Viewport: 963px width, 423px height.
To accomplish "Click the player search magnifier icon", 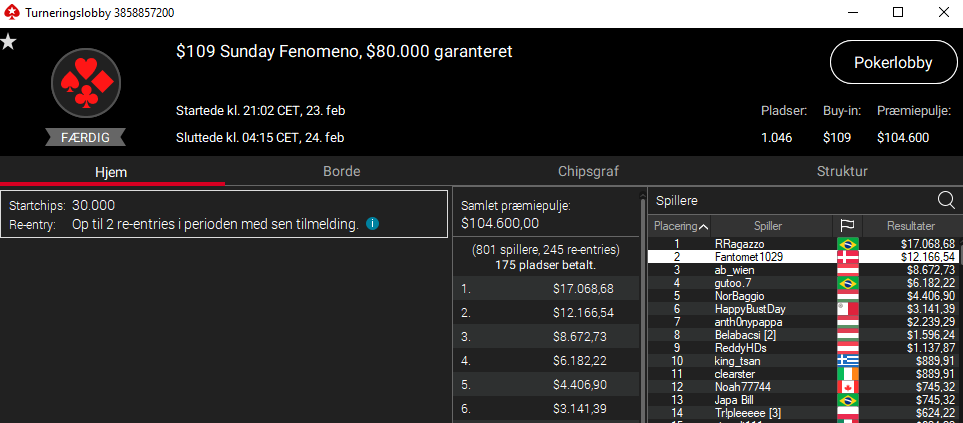I will tap(946, 200).
